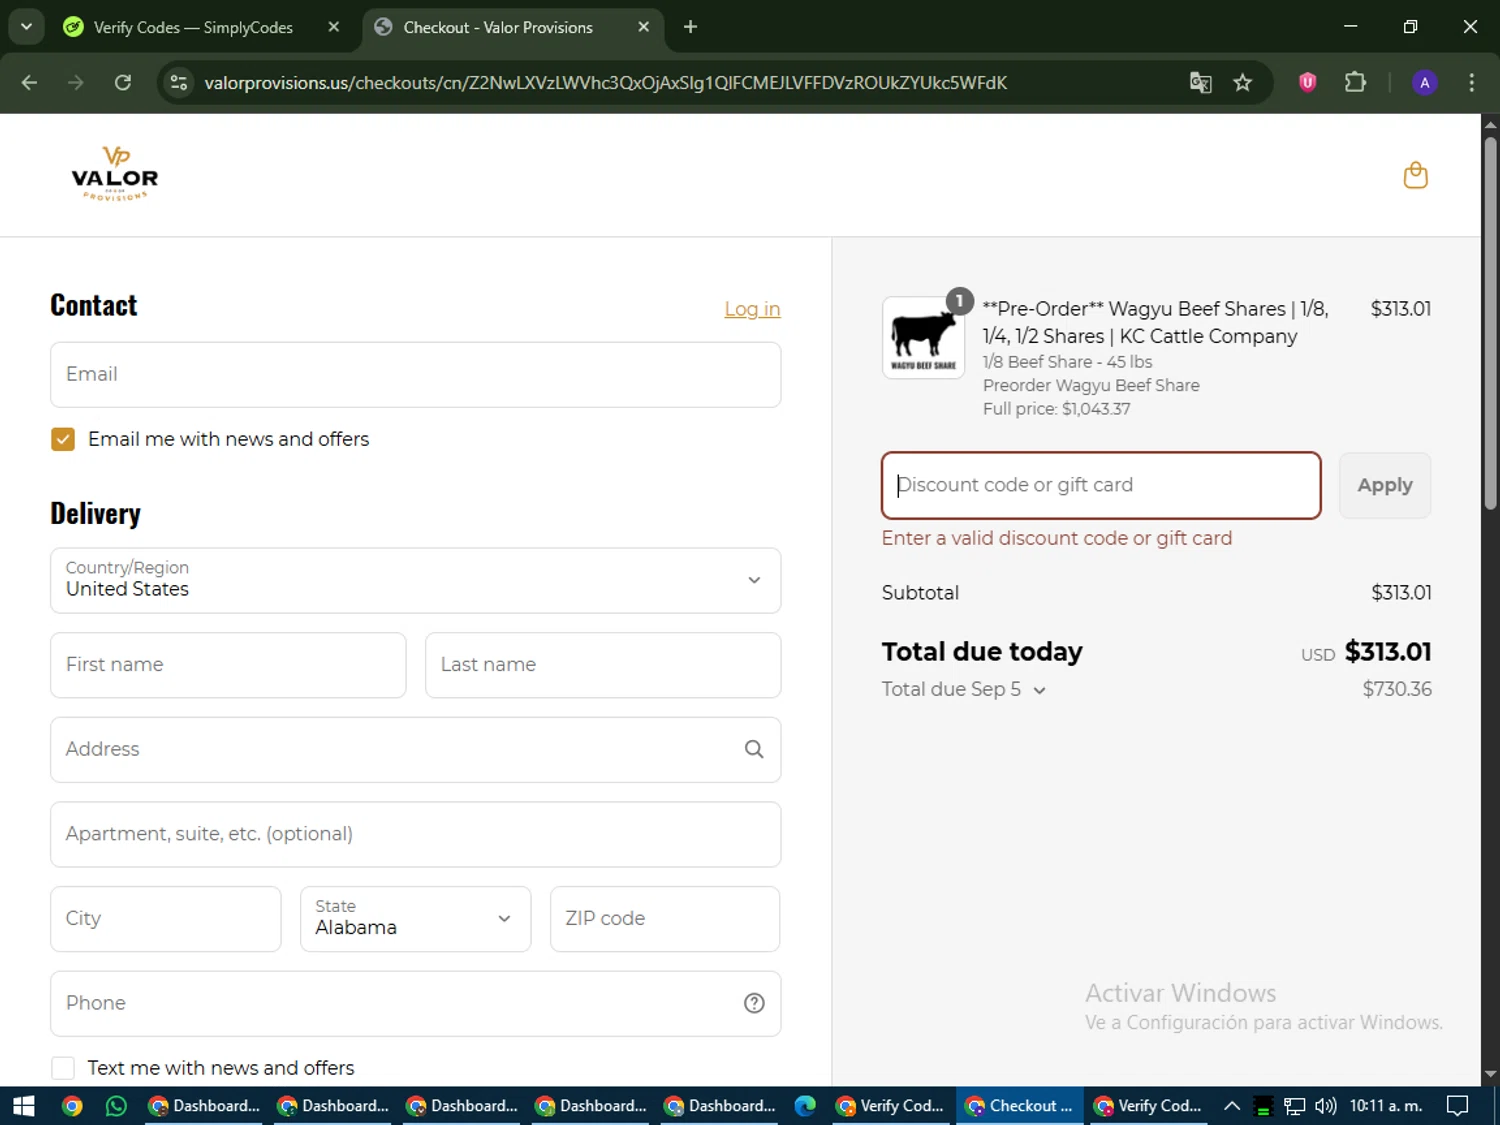Viewport: 1500px width, 1125px height.
Task: Open the network icon in system tray
Action: coord(1294,1105)
